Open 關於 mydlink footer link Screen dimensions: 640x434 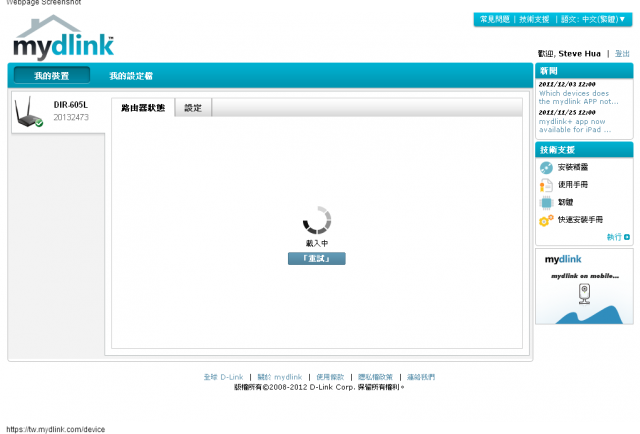point(280,377)
